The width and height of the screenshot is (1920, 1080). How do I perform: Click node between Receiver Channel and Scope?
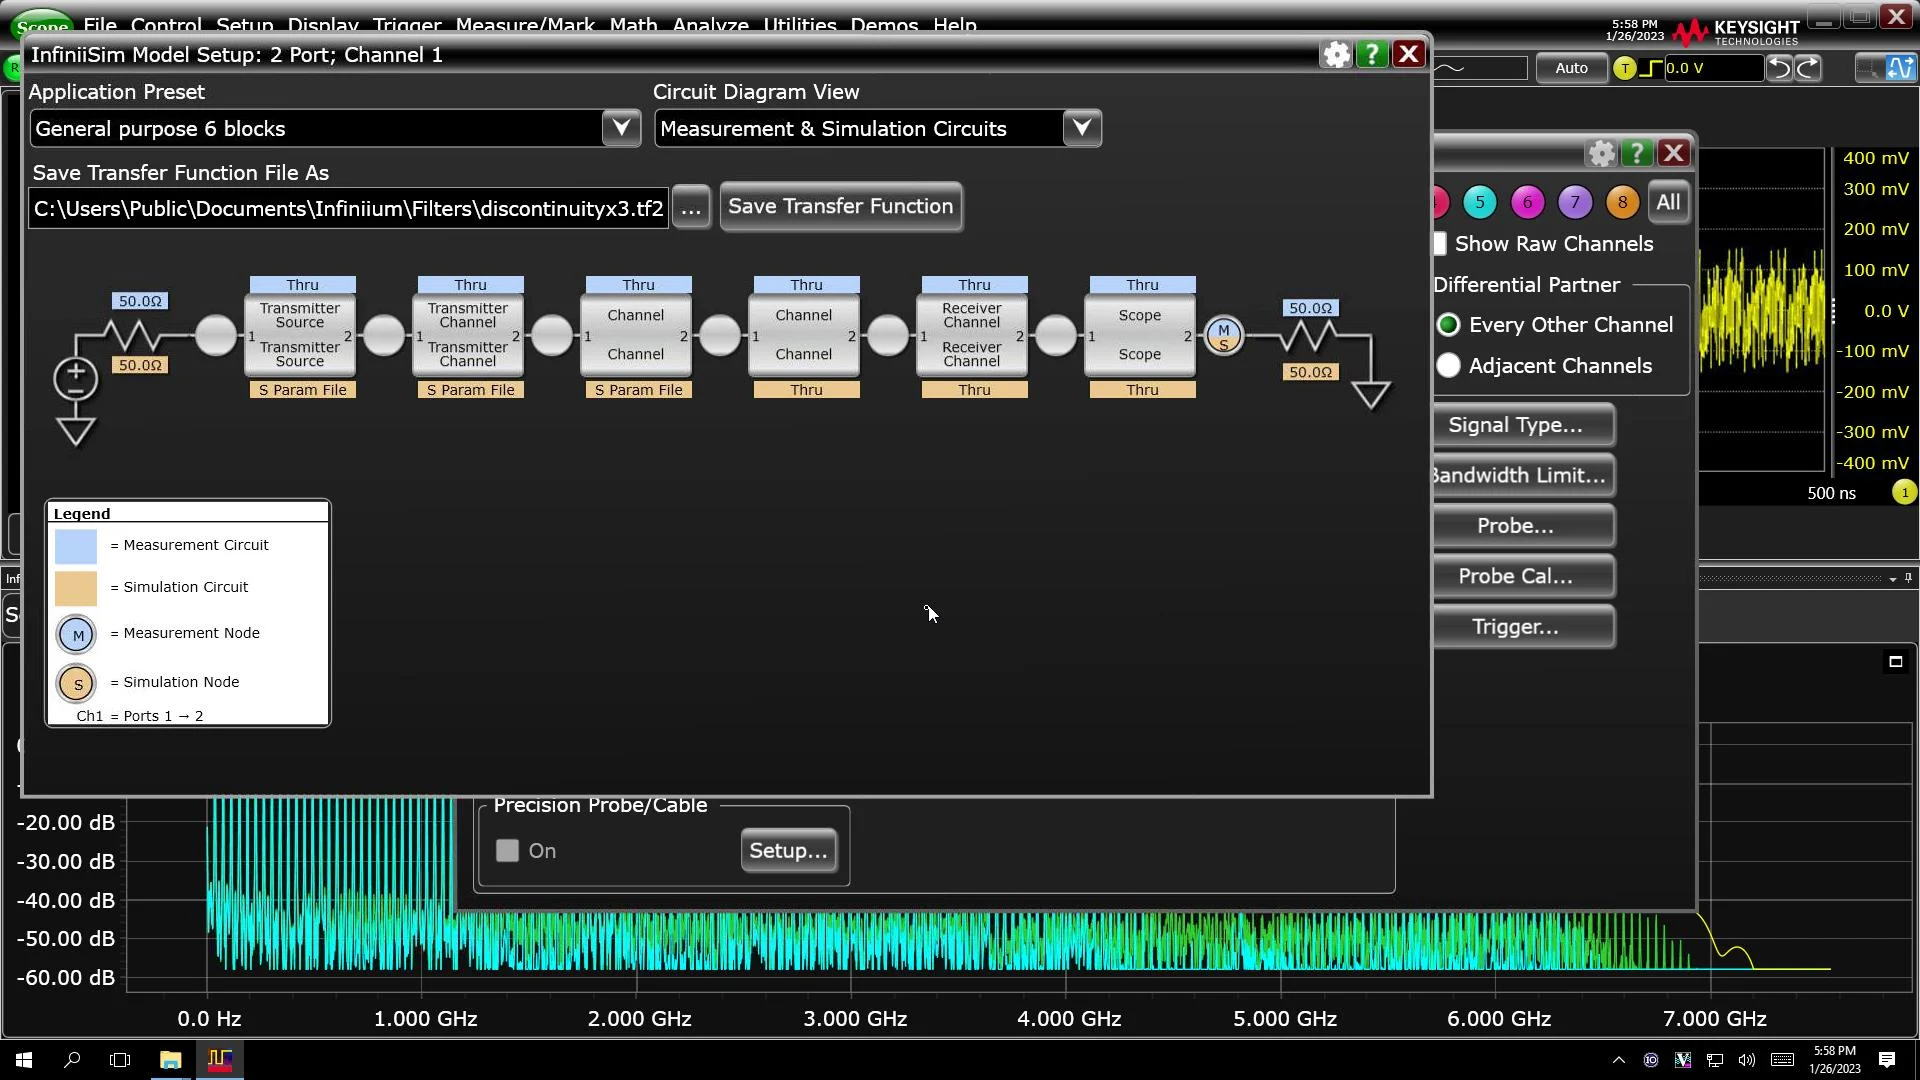[x=1056, y=336]
